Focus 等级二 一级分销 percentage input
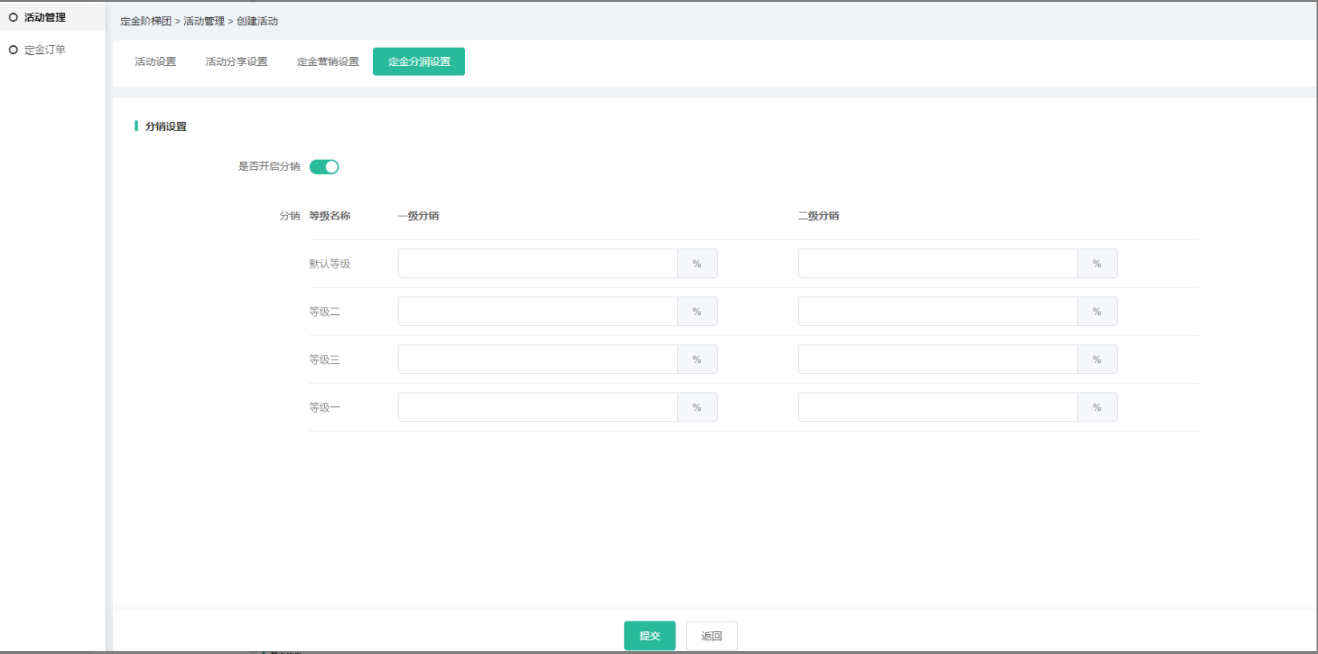 [538, 312]
